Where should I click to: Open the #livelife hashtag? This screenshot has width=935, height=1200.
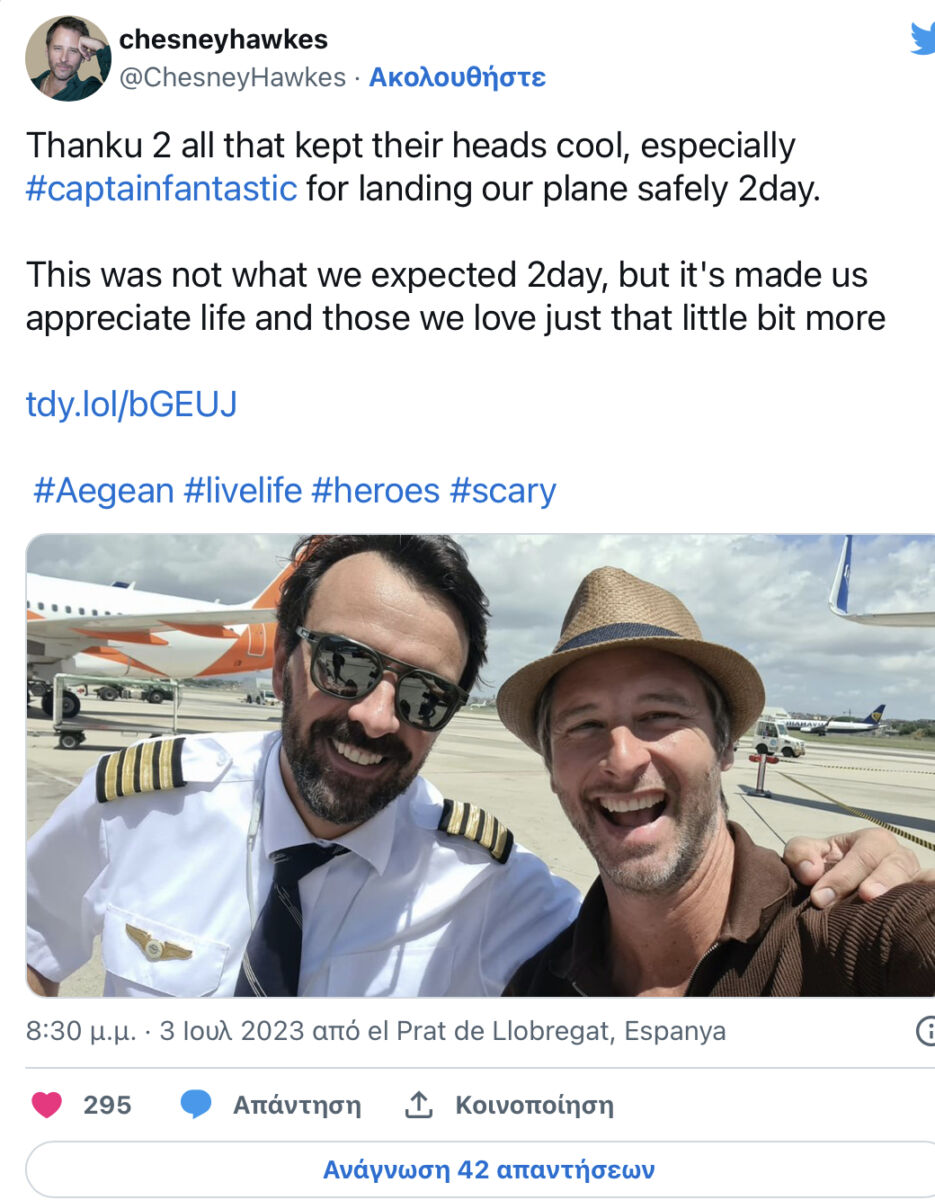pyautogui.click(x=242, y=491)
